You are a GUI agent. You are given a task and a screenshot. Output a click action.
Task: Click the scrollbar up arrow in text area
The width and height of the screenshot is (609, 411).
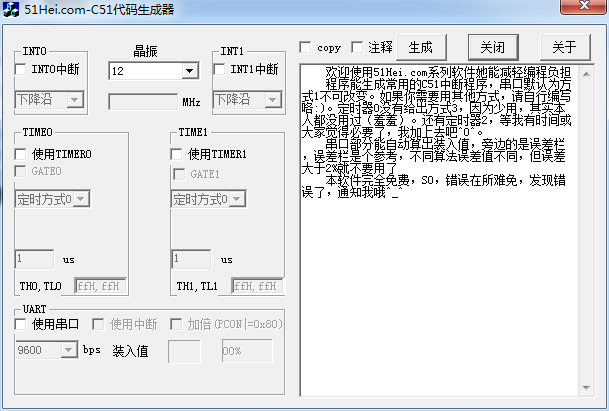tap(586, 74)
